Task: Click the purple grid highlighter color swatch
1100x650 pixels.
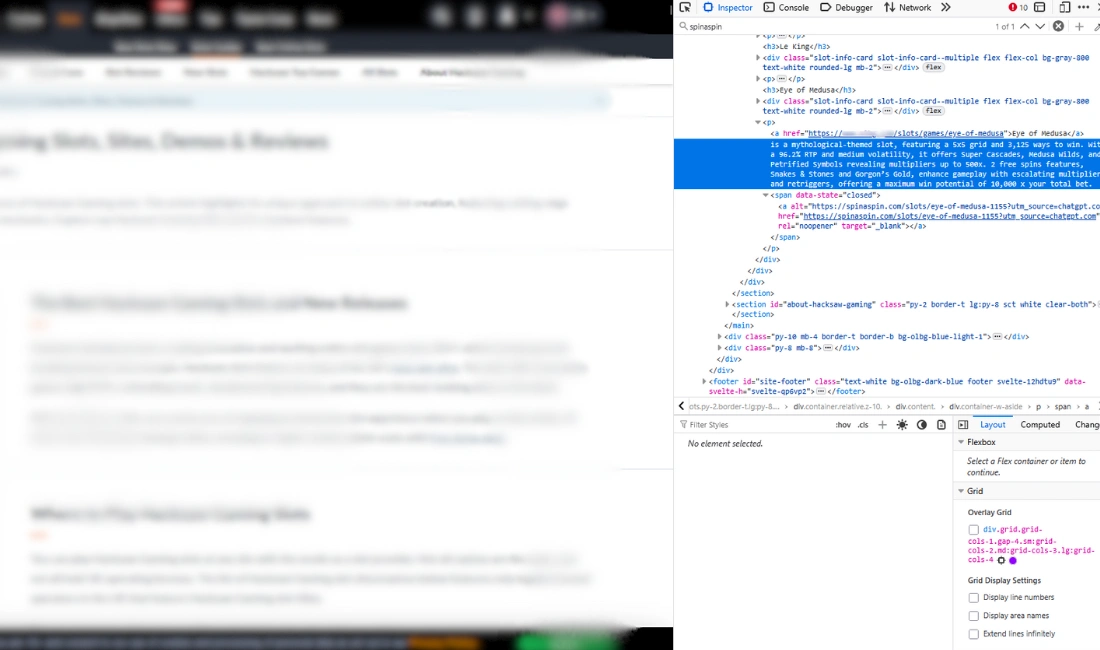Action: (x=1013, y=560)
